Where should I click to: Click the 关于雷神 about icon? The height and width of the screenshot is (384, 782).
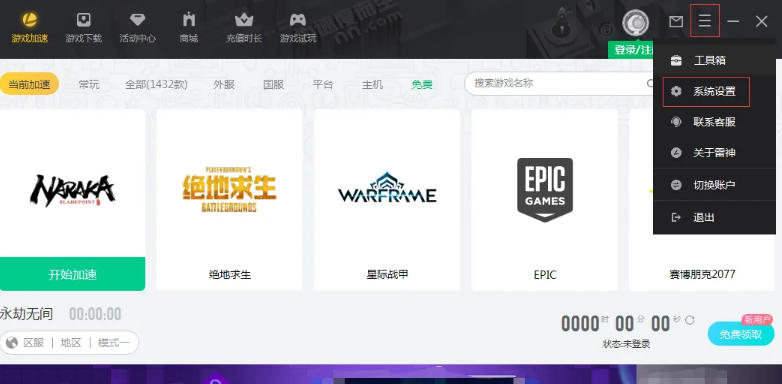click(x=676, y=153)
